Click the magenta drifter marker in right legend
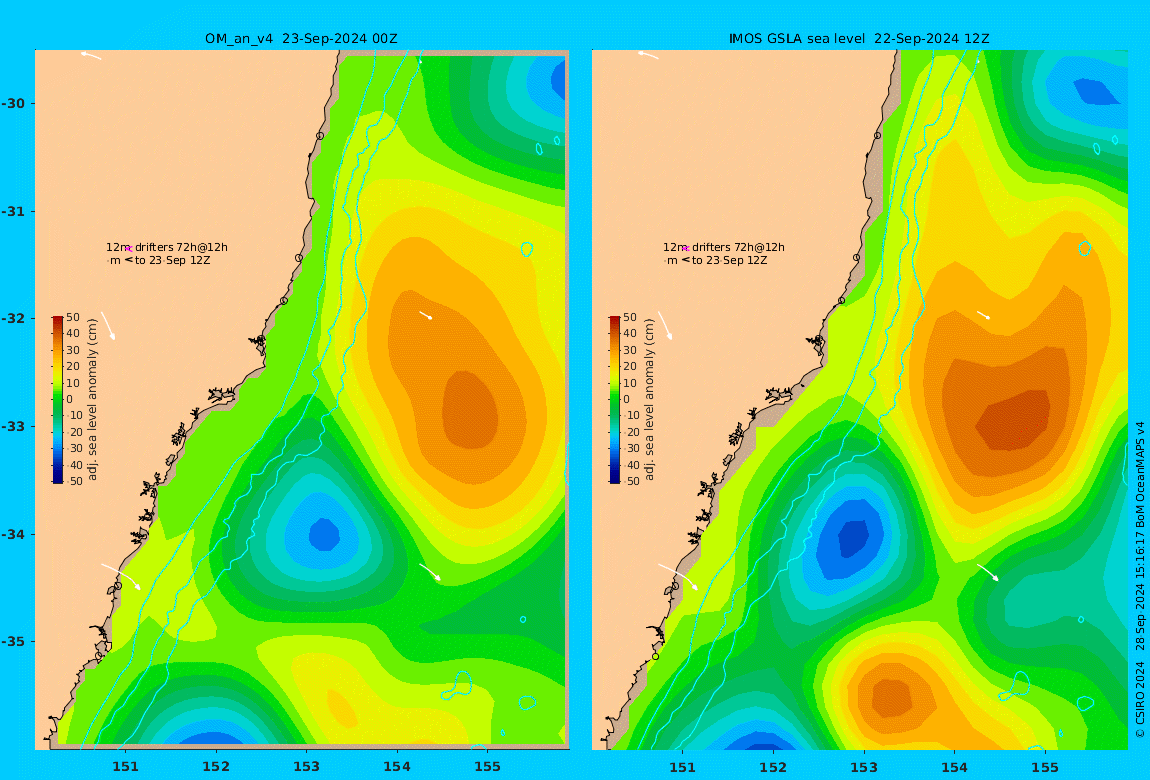This screenshot has height=780, width=1150. pos(686,249)
